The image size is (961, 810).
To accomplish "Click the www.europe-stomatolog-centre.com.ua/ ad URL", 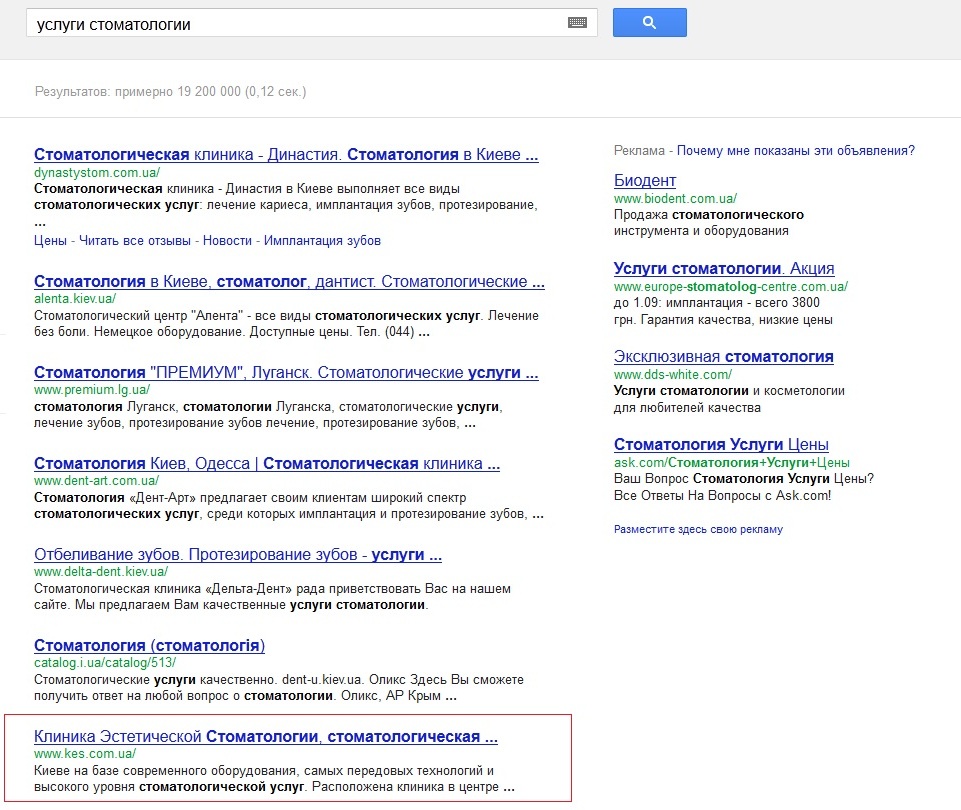I will [x=731, y=287].
